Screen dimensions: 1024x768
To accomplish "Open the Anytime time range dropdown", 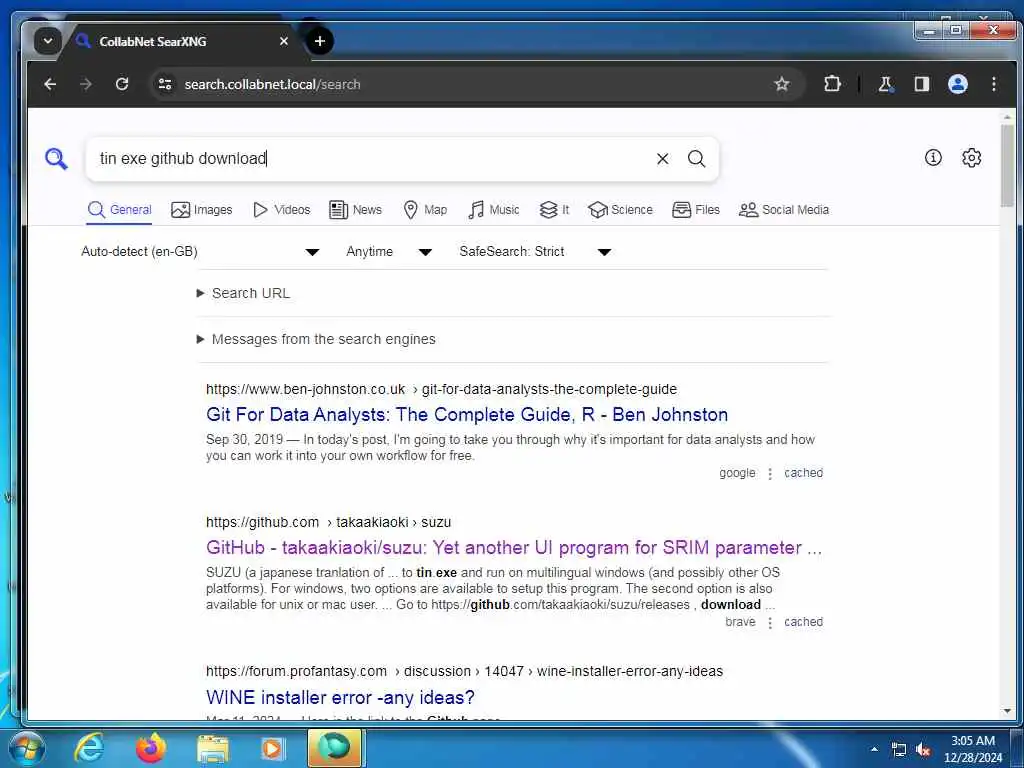I will pos(389,251).
